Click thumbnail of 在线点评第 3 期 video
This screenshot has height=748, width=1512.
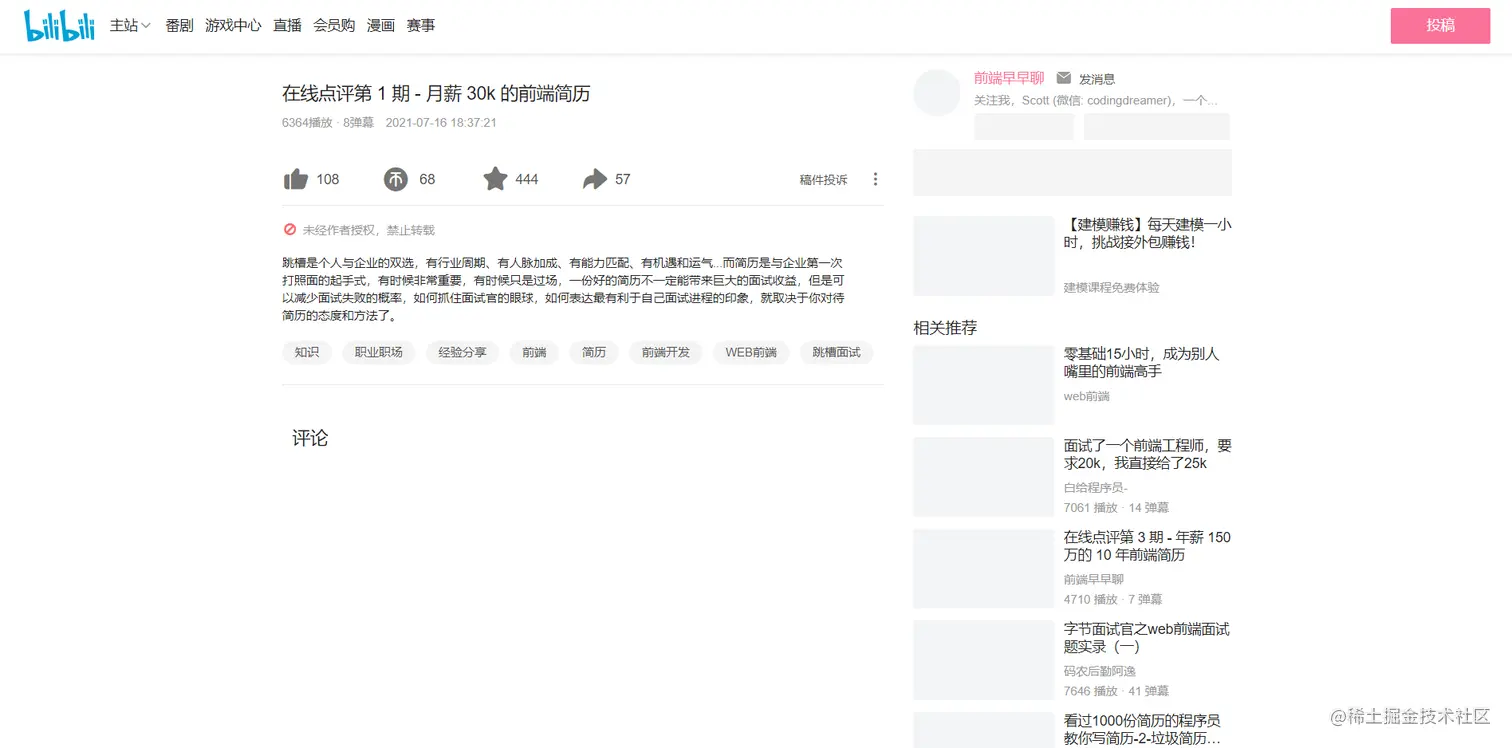point(984,569)
